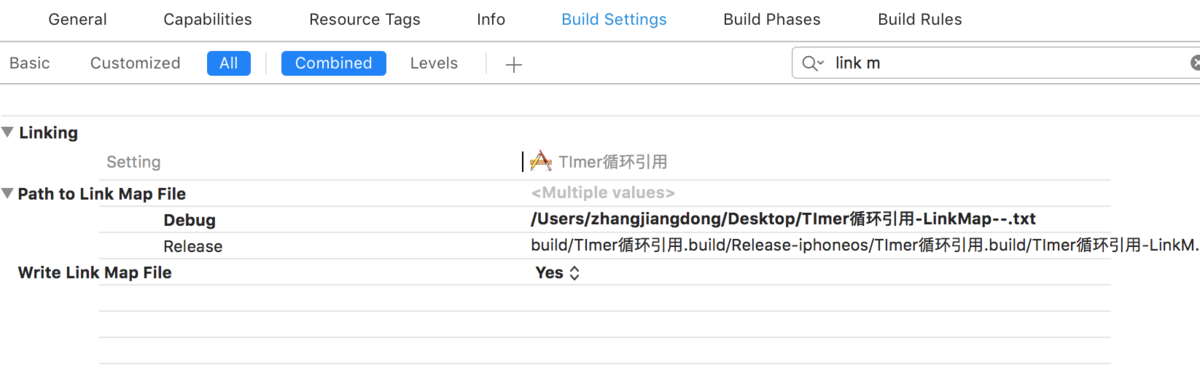Clear the search field with x icon
Screen dimensions: 1200x389
[x=1195, y=63]
